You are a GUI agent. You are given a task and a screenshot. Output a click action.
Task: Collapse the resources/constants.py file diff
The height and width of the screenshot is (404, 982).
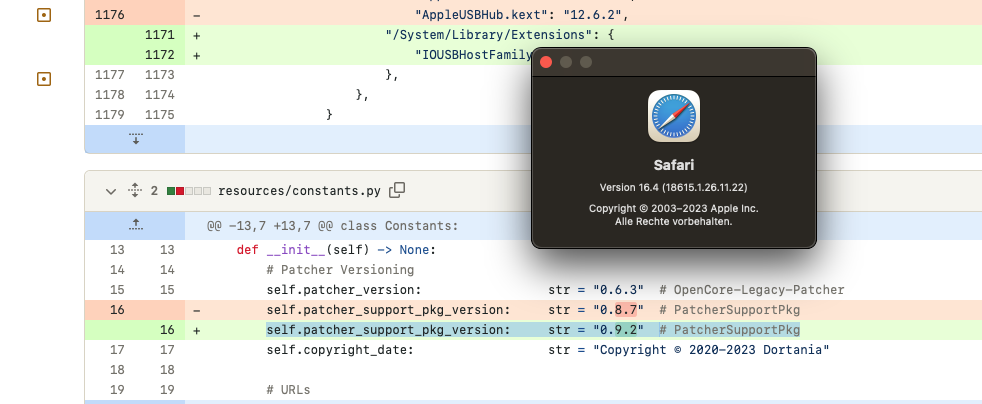coord(111,191)
